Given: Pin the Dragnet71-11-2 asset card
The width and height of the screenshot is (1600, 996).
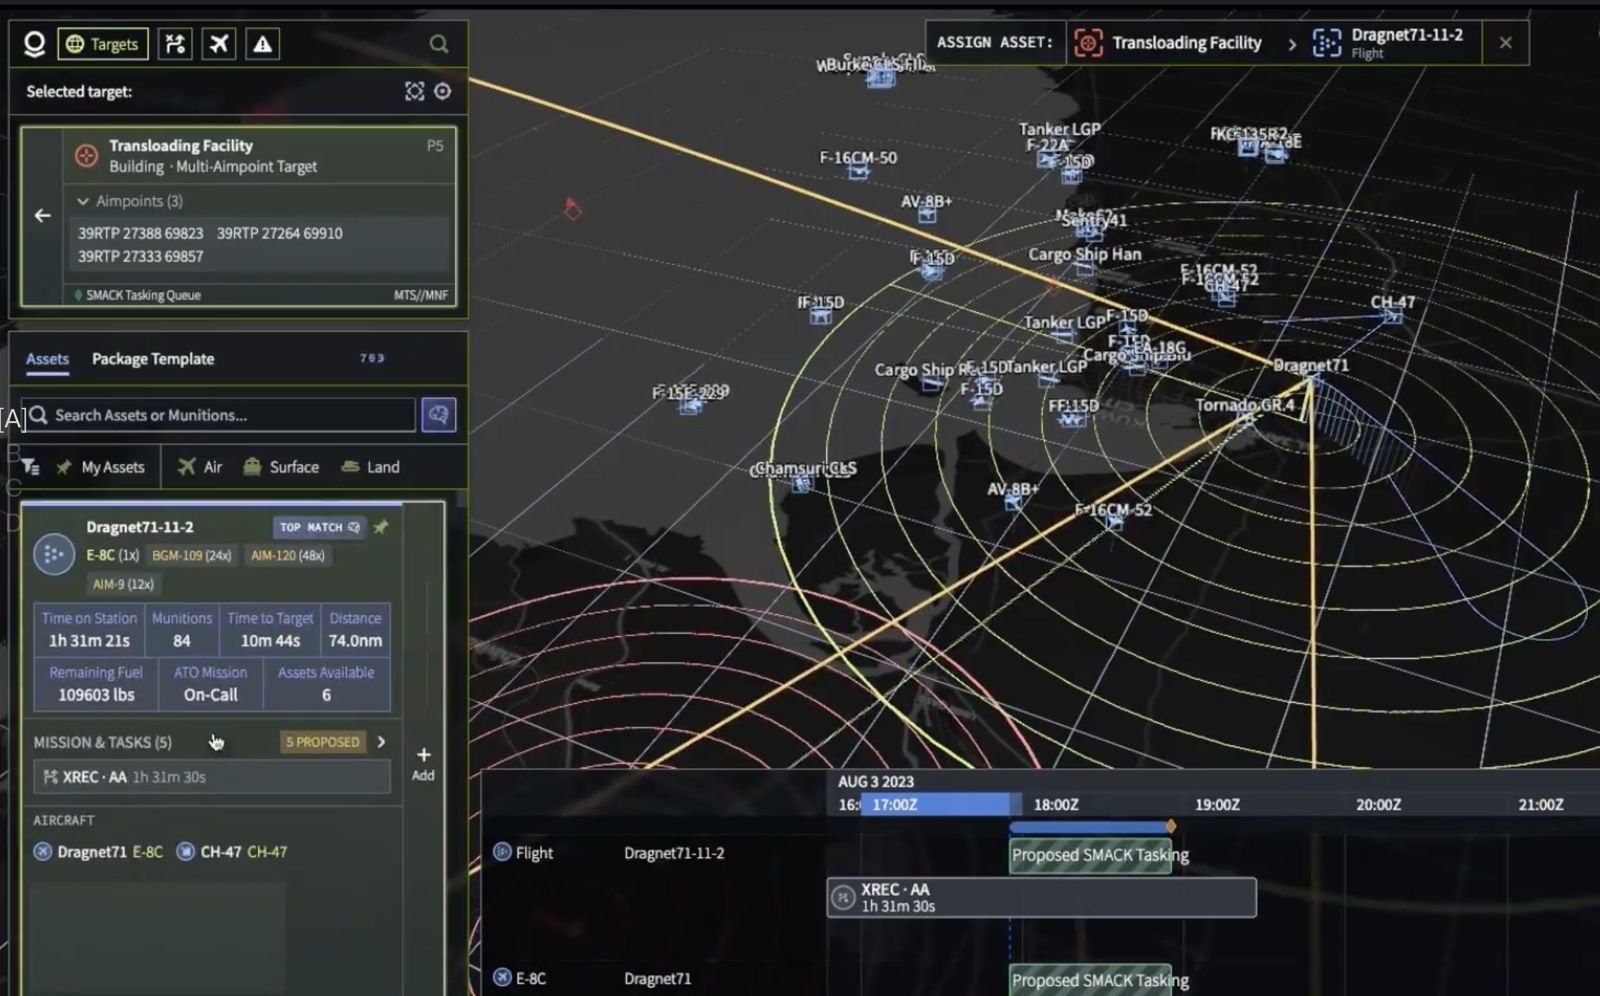Looking at the screenshot, I should (x=381, y=527).
